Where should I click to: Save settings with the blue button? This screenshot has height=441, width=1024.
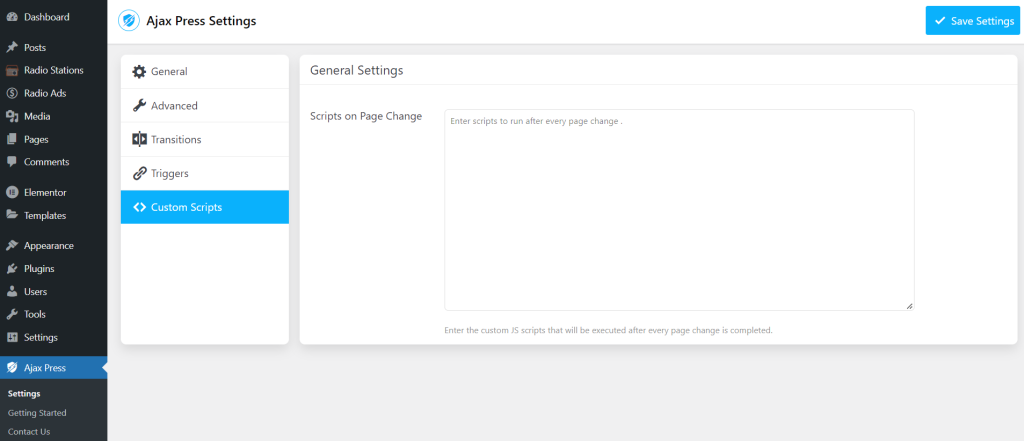(973, 21)
